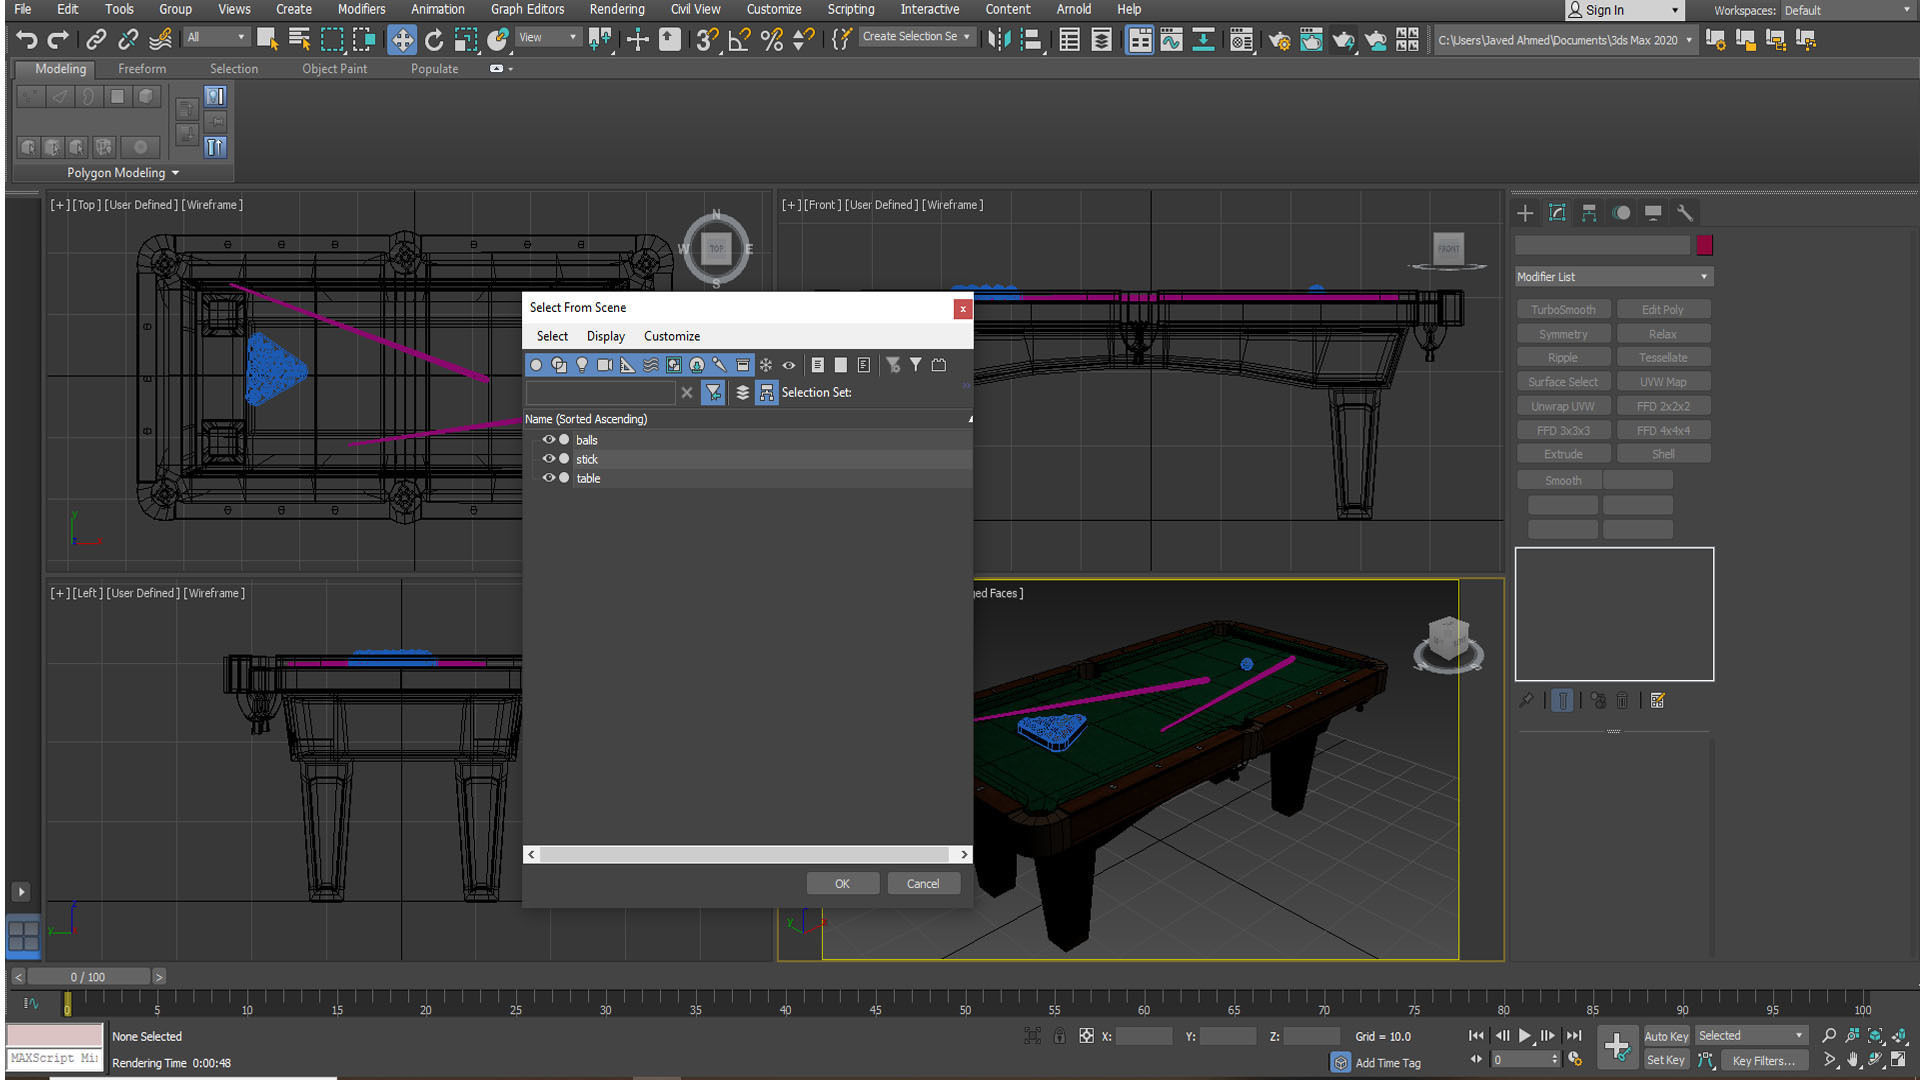Toggle Sort by Hierarchy icon in dialog

(767, 393)
